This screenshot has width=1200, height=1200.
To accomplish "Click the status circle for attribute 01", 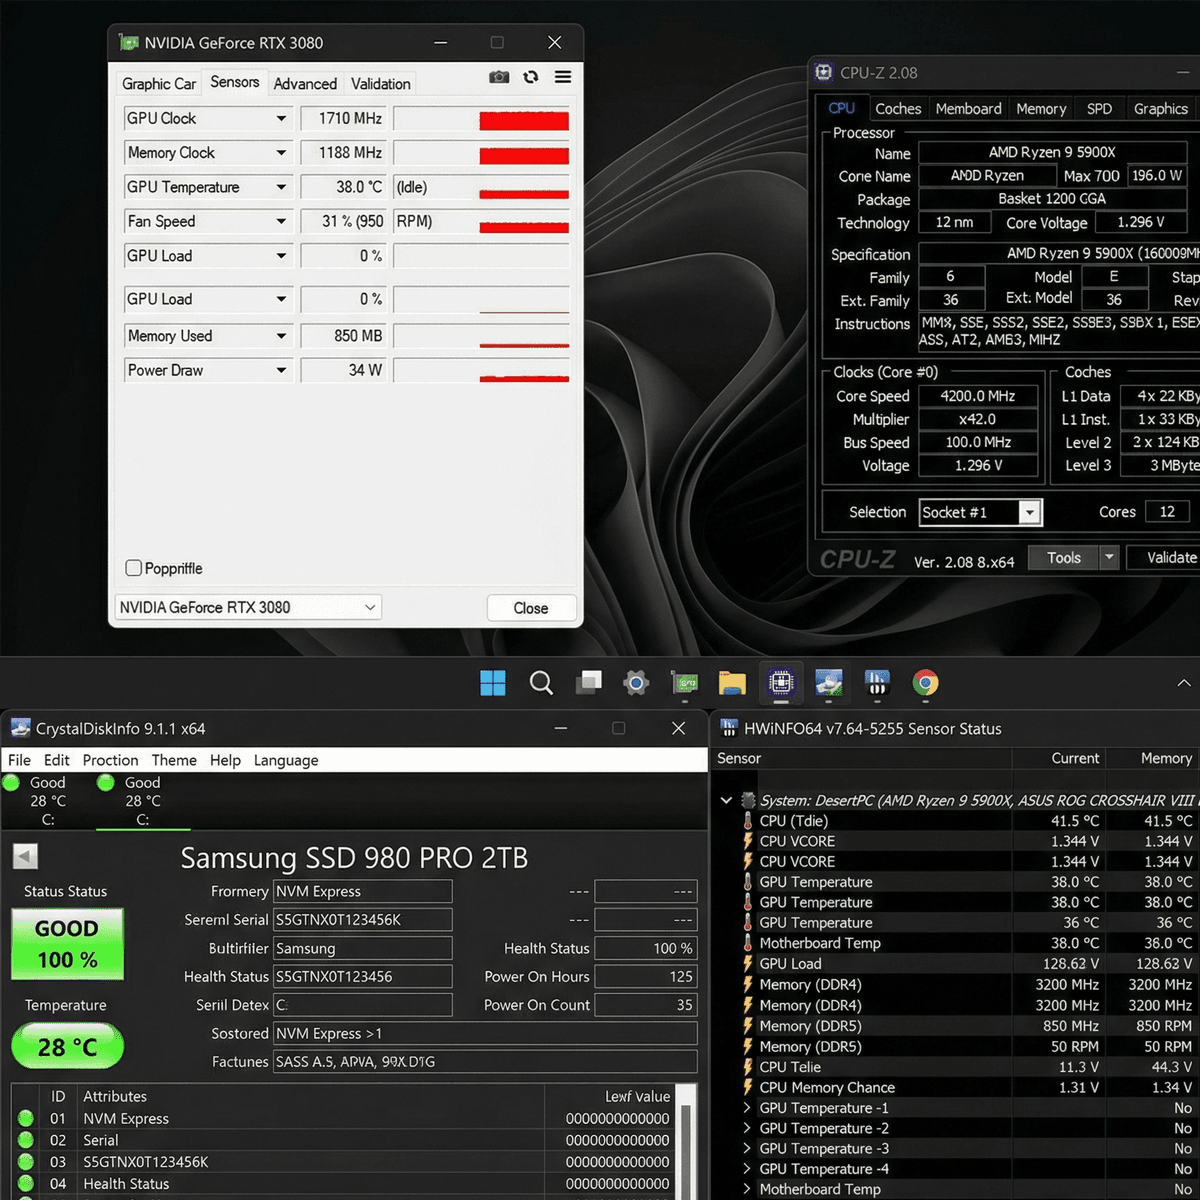I will pyautogui.click(x=26, y=1118).
